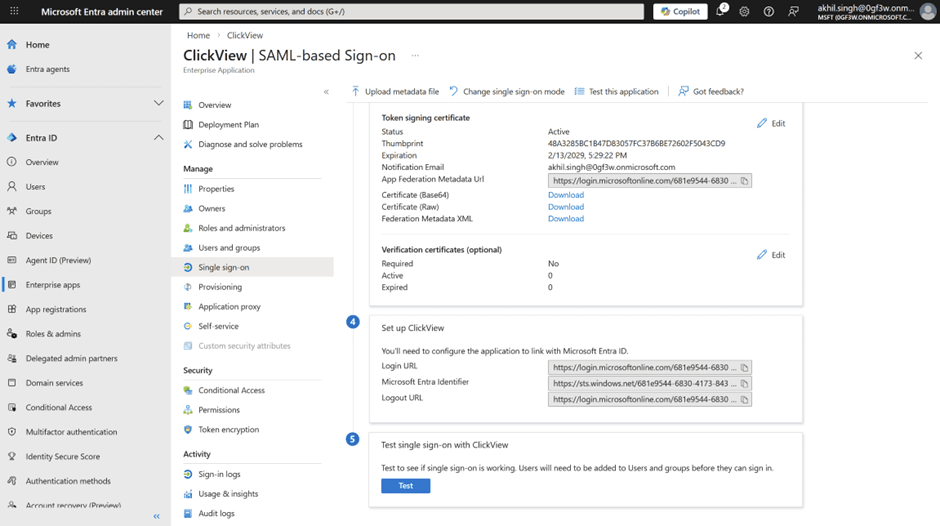
Task: Collapse the Entra ID section
Action: pos(158,137)
